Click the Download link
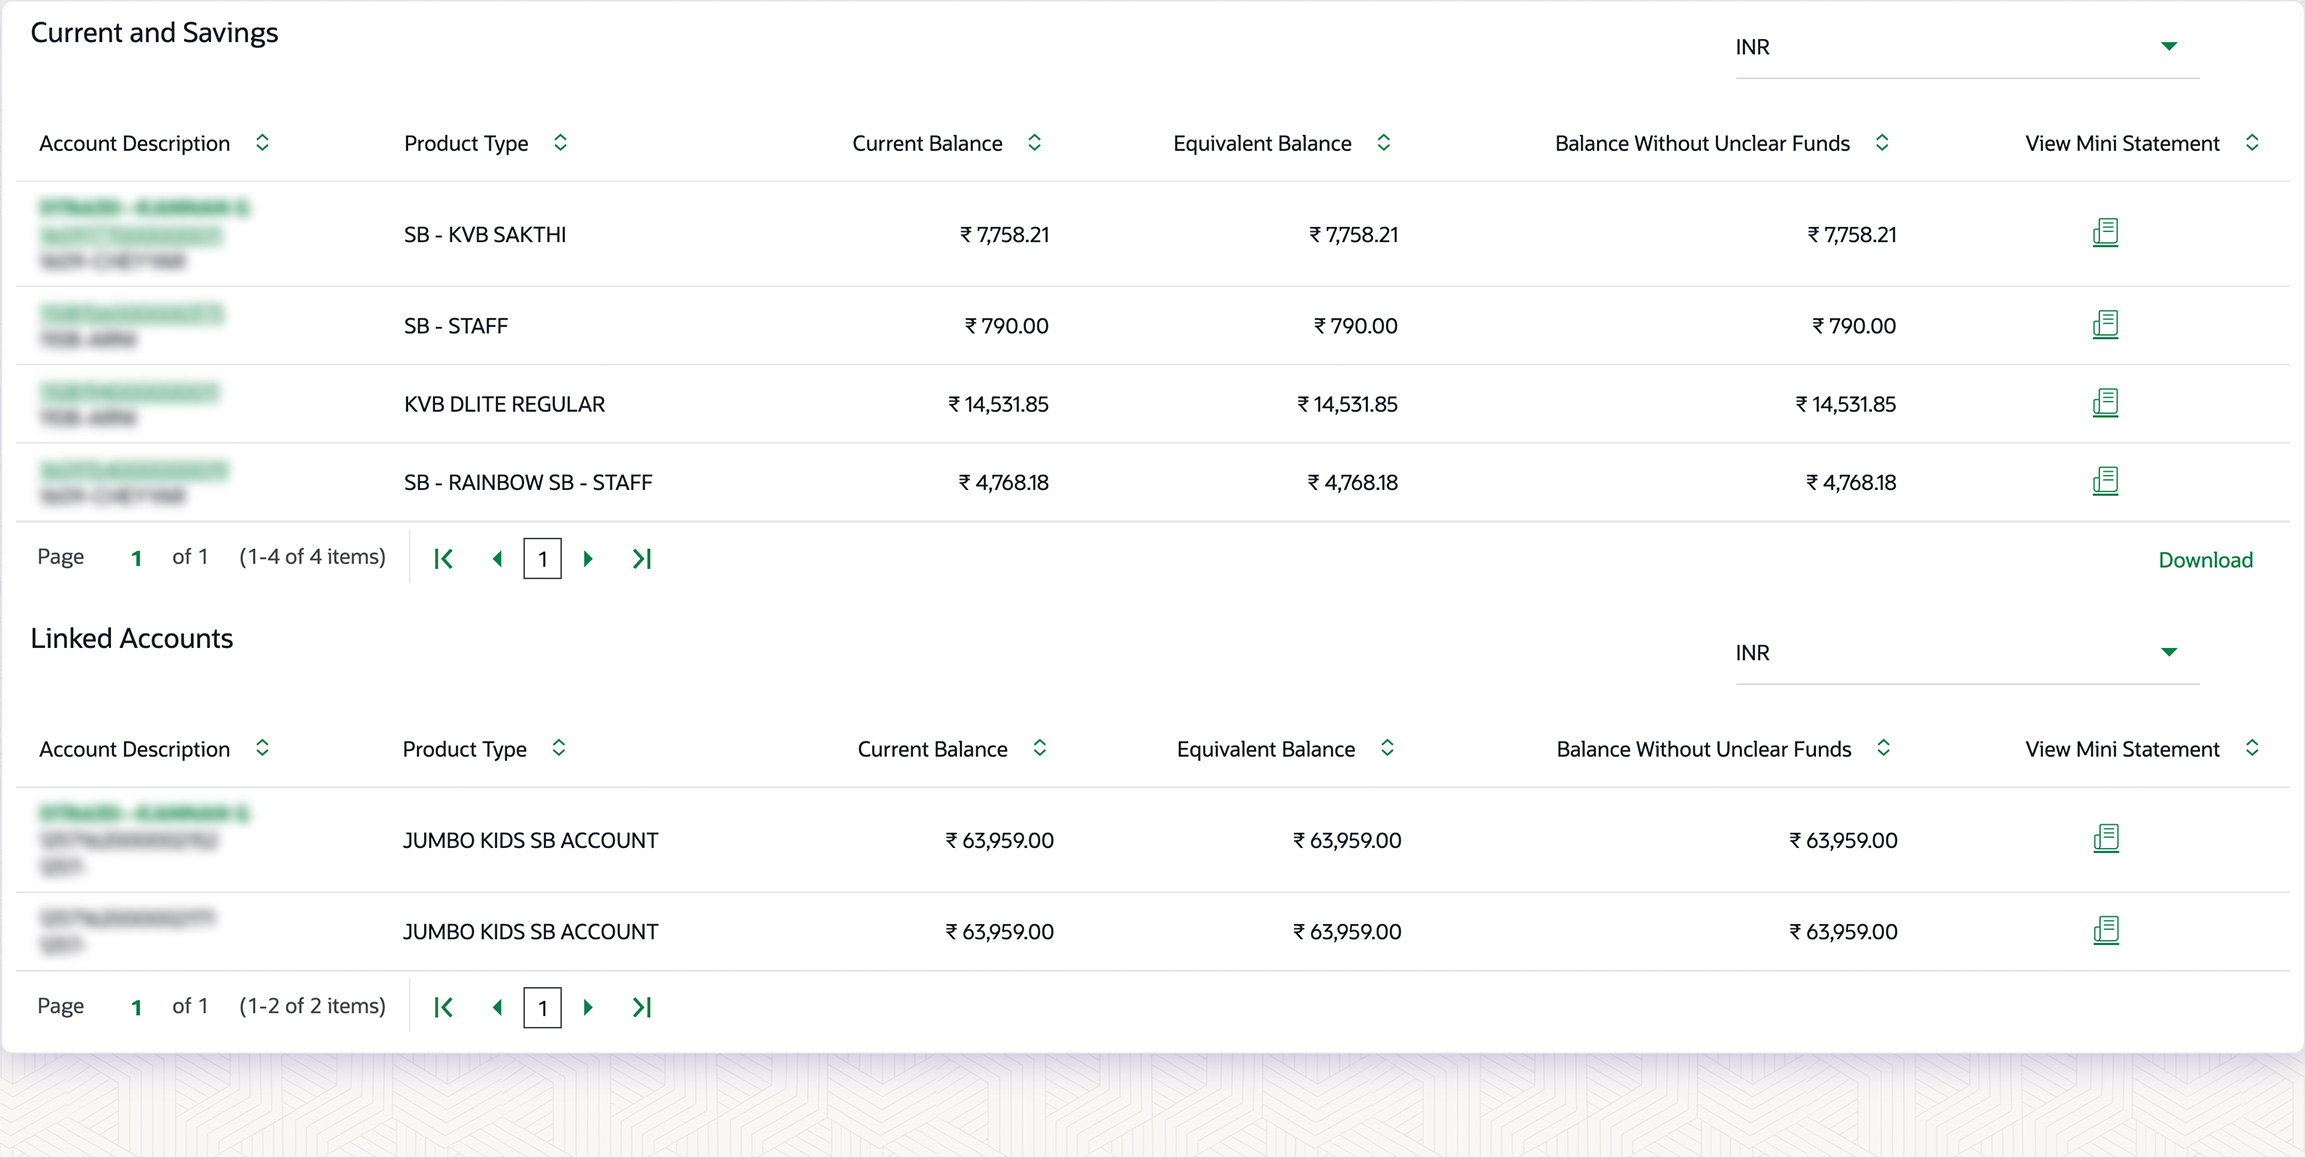The width and height of the screenshot is (2305, 1157). 2205,560
